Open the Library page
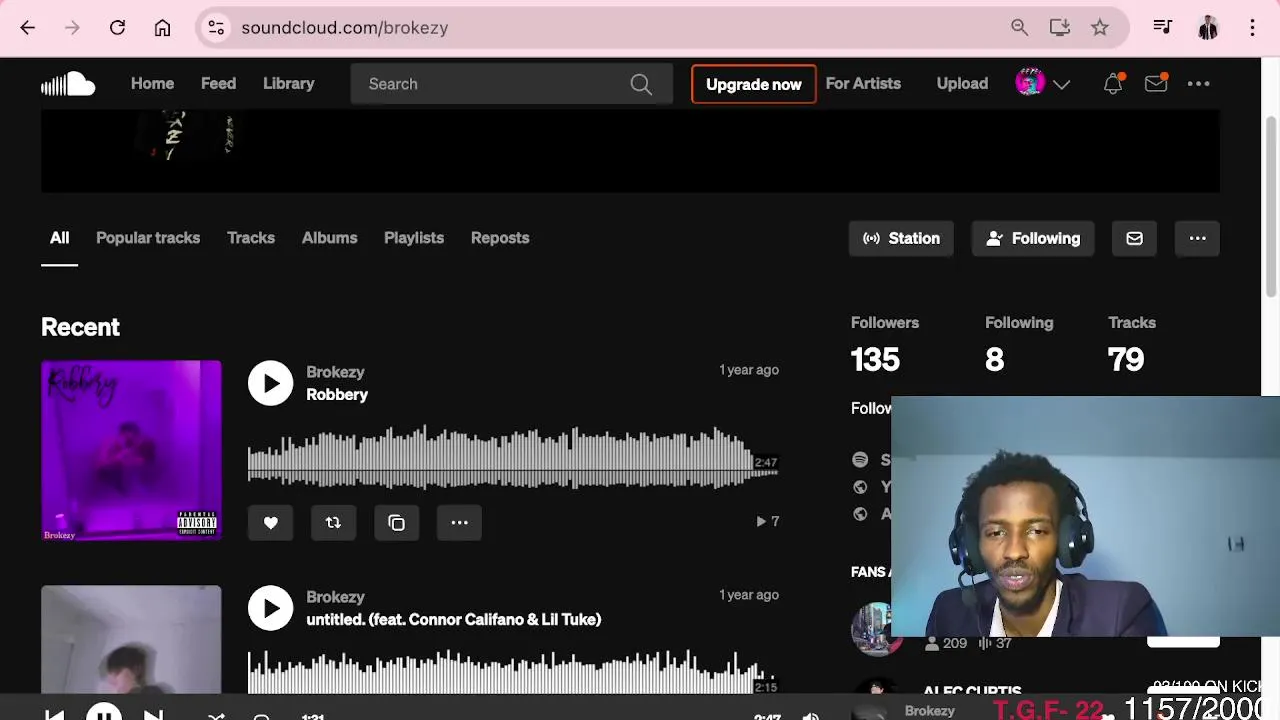1280x720 pixels. pos(288,84)
